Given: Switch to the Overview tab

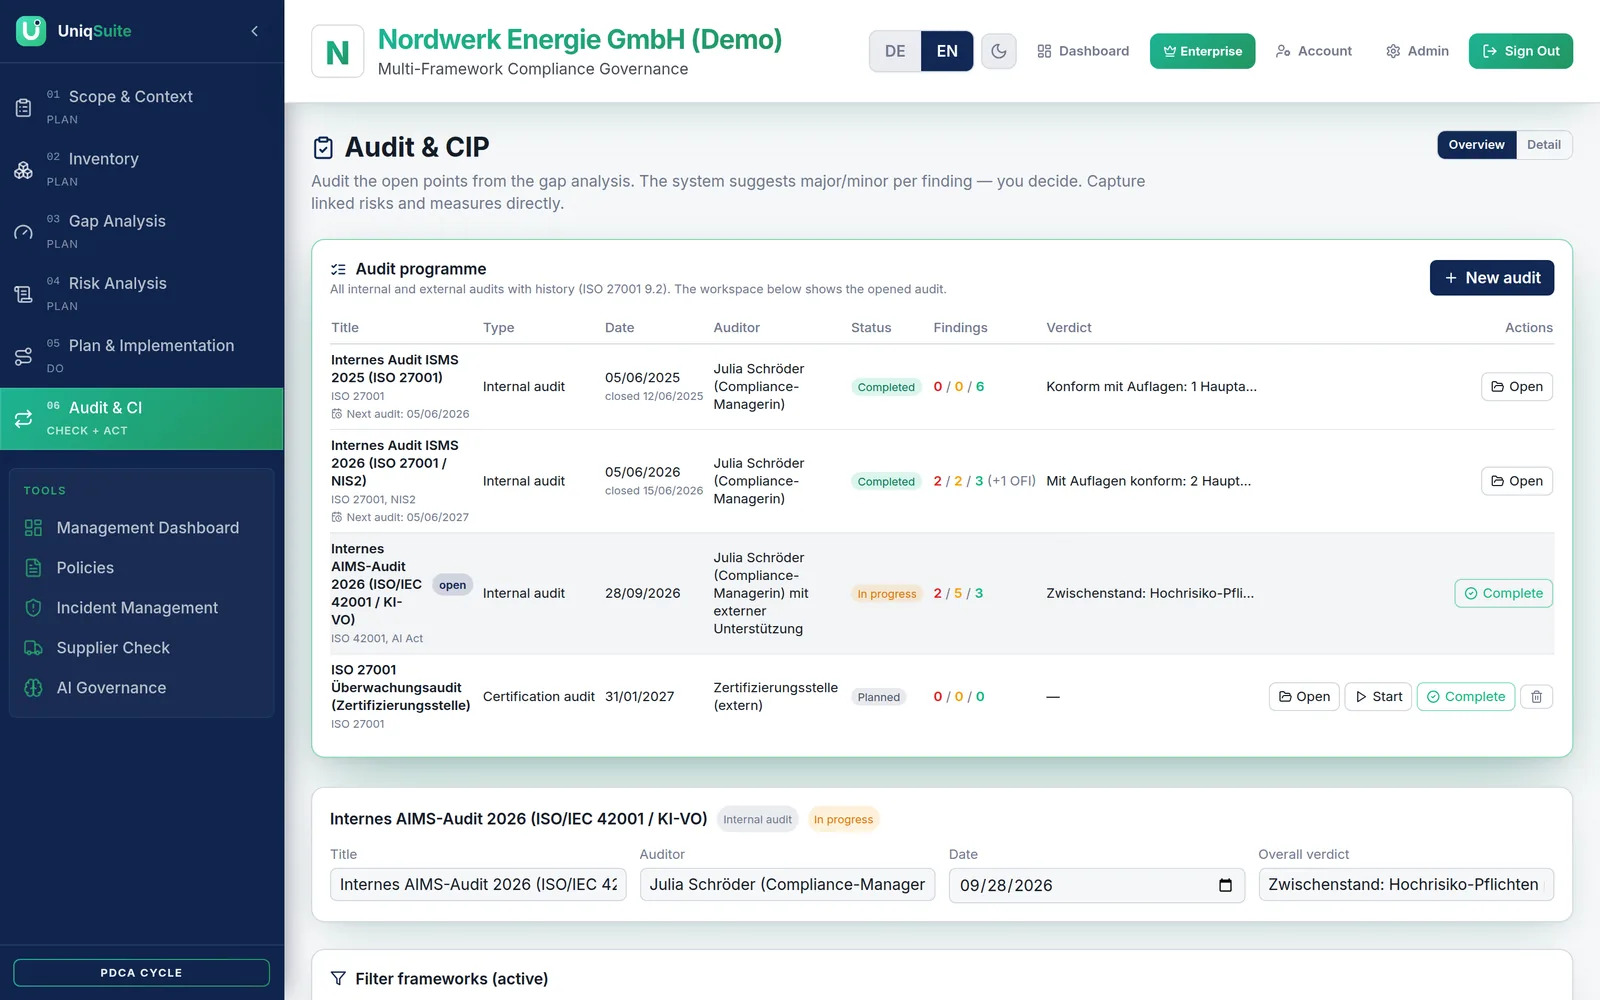Looking at the screenshot, I should [x=1476, y=145].
